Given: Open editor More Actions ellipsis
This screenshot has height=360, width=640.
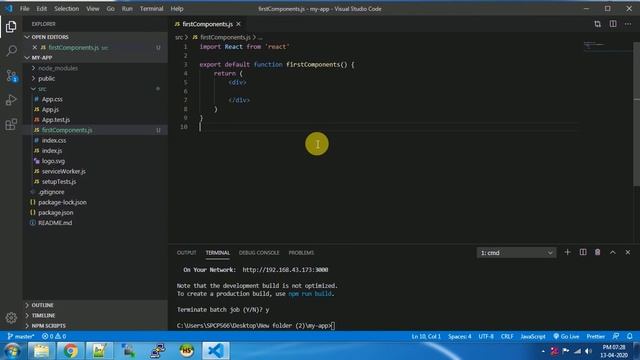Looking at the screenshot, I should point(628,24).
